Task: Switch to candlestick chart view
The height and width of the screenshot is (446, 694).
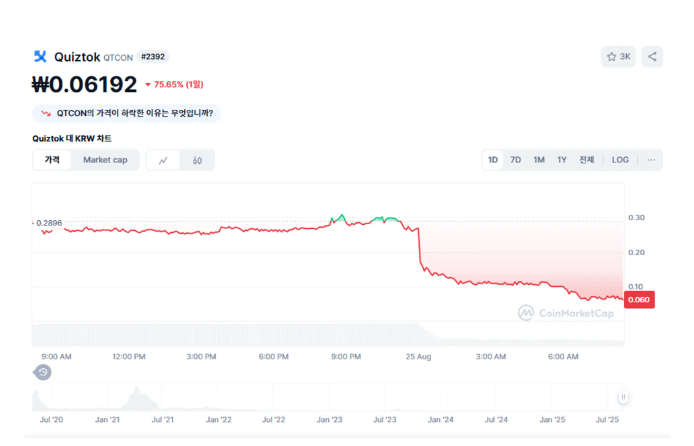Action: [198, 160]
